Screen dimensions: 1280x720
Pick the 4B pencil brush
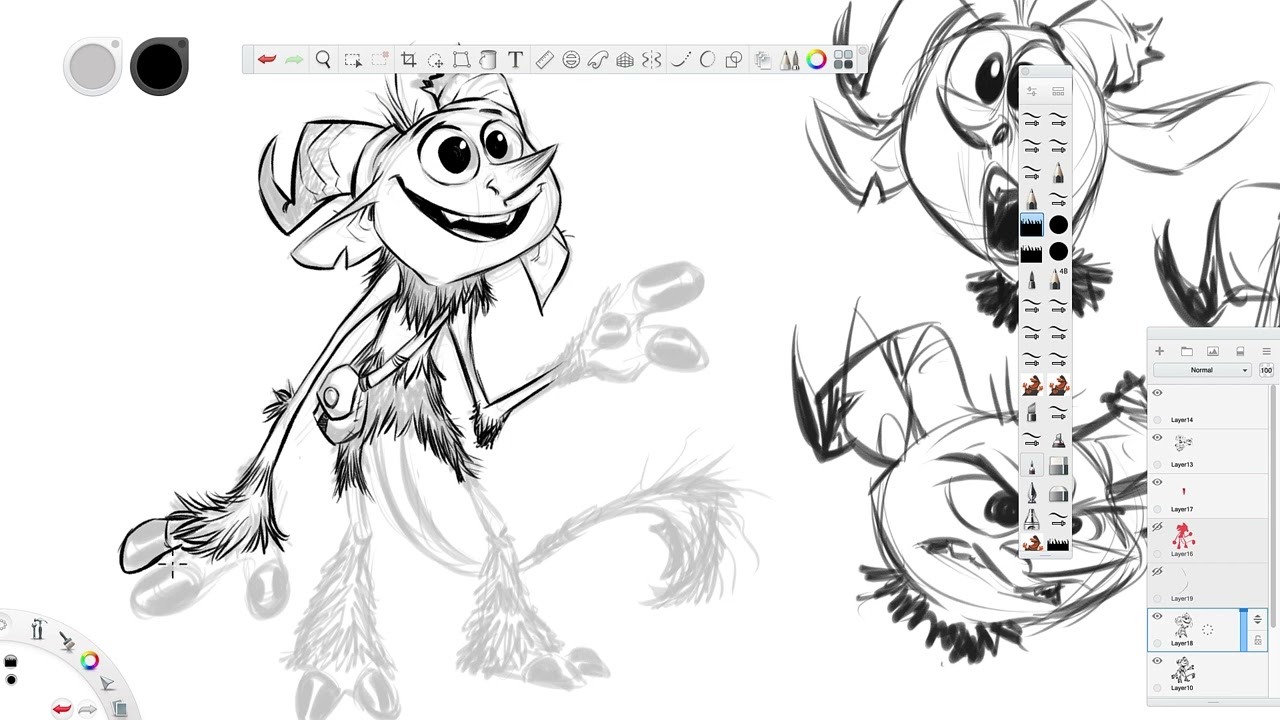[1058, 278]
